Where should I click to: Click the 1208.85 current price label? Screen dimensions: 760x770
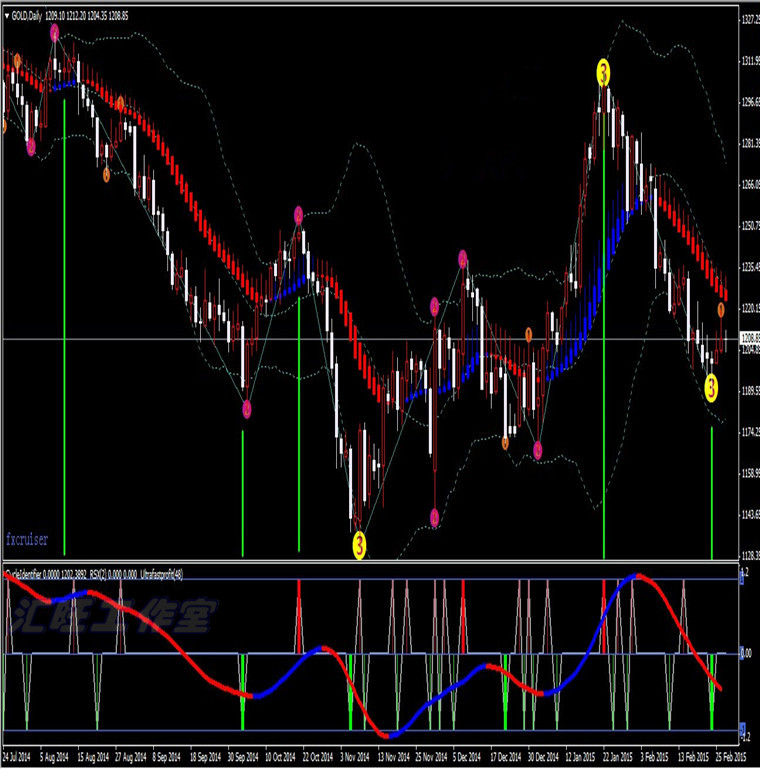(748, 339)
